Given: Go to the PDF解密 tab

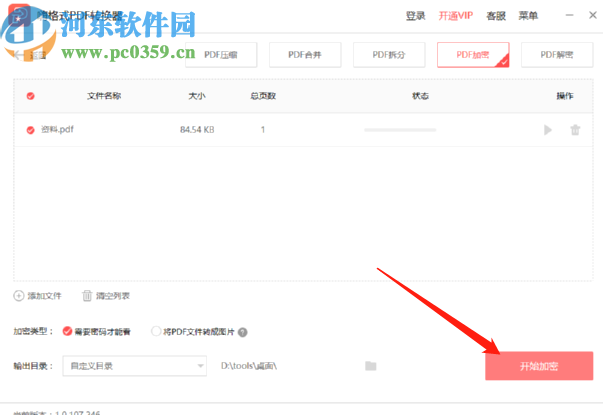Looking at the screenshot, I should pos(557,55).
